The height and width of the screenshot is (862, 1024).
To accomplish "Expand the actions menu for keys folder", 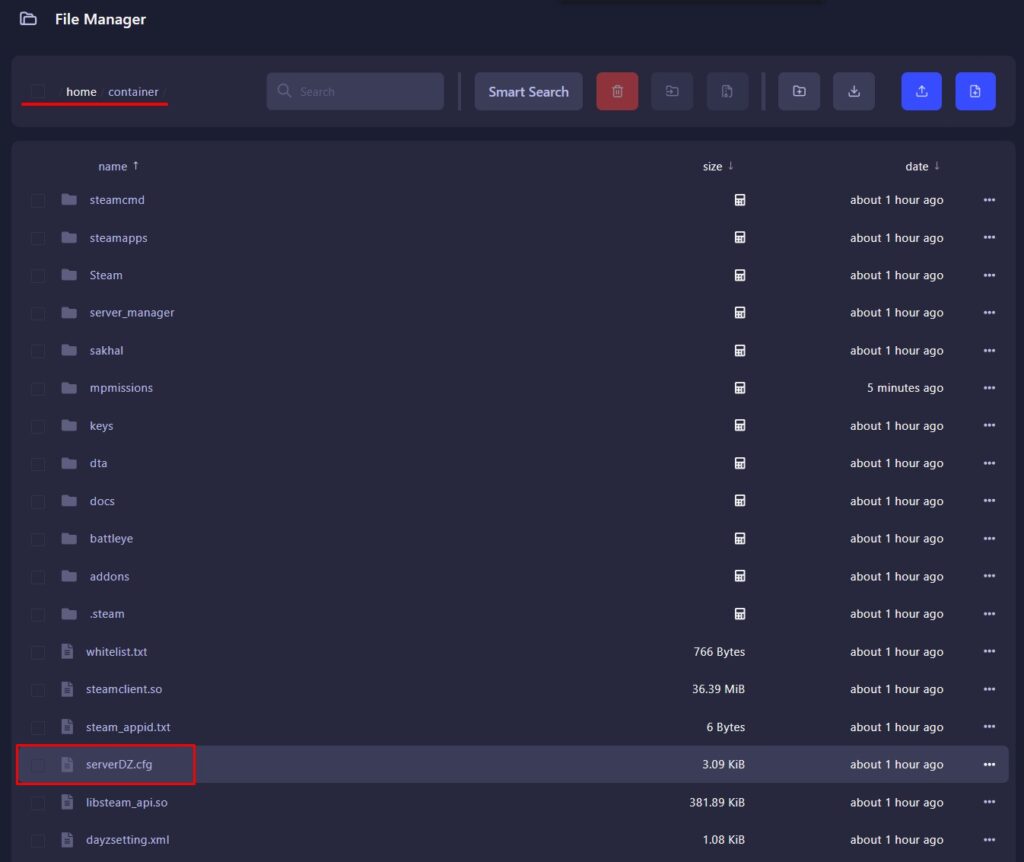I will (989, 426).
